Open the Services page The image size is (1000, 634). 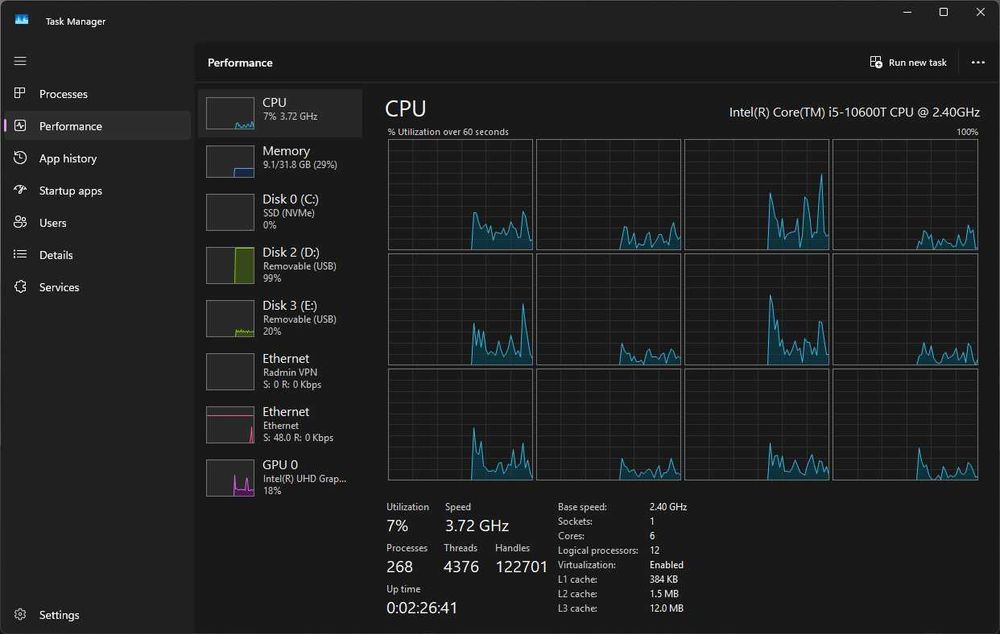coord(98,287)
